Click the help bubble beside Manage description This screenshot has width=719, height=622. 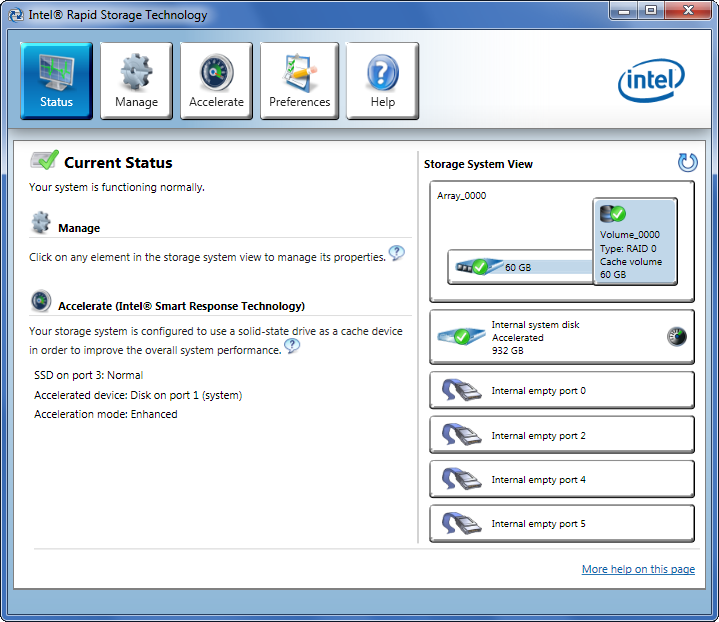397,253
